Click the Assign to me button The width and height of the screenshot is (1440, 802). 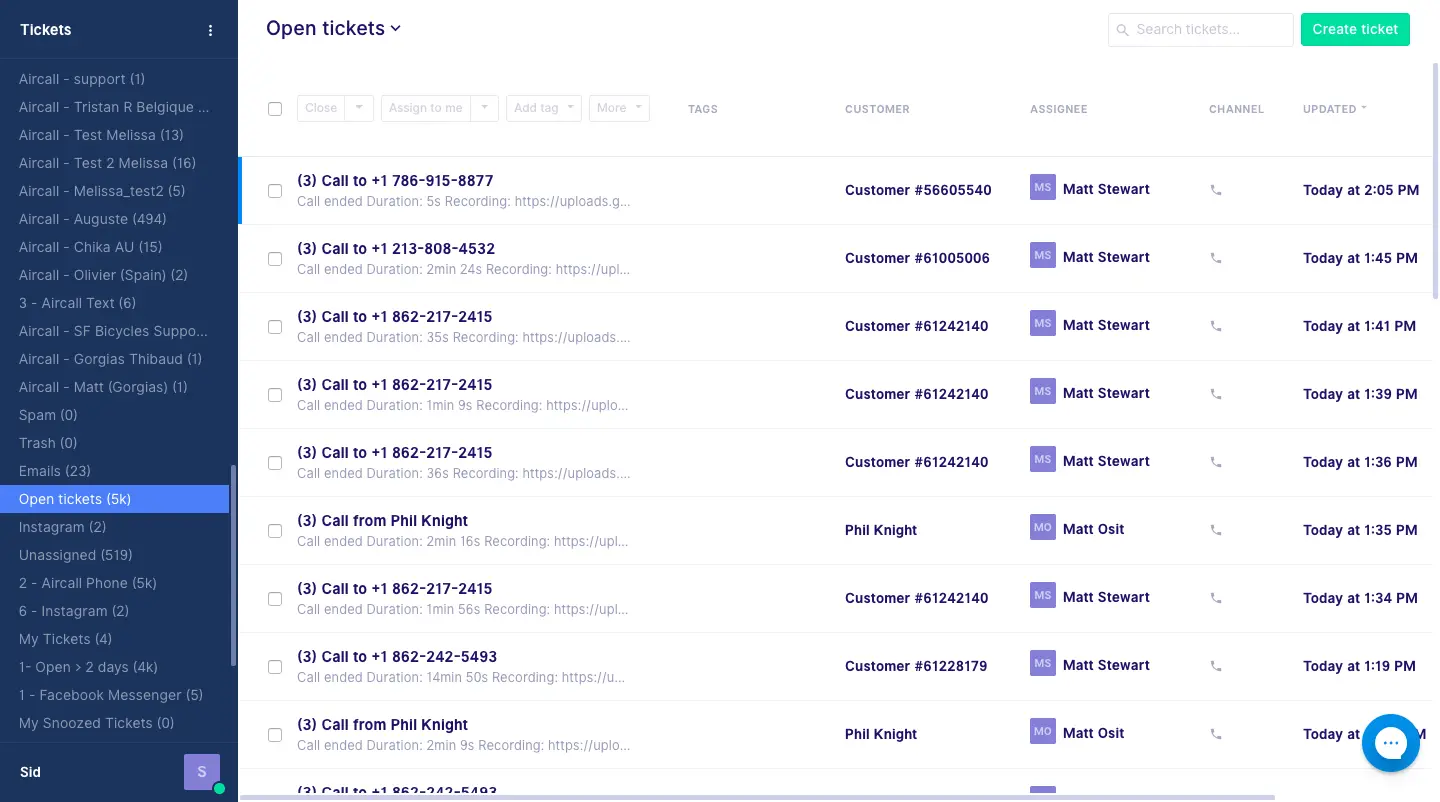click(426, 108)
